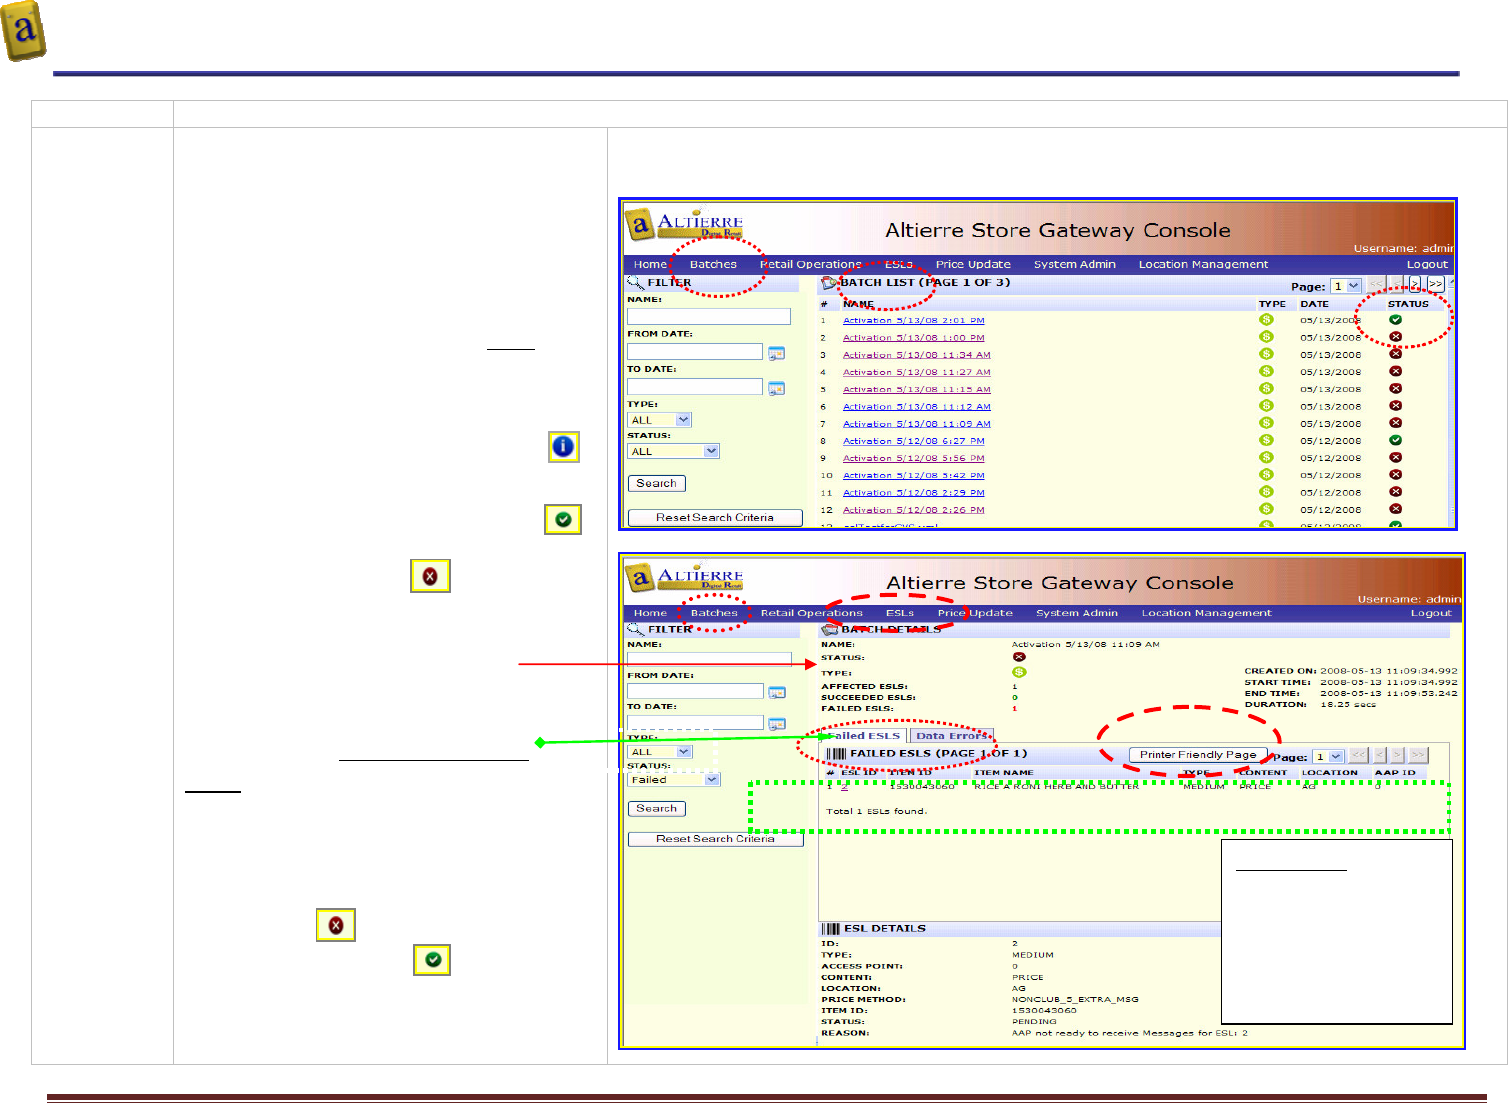This screenshot has width=1508, height=1103.
Task: Open batch Activation 5/13/08 11:34 AM link
Action: [x=917, y=354]
